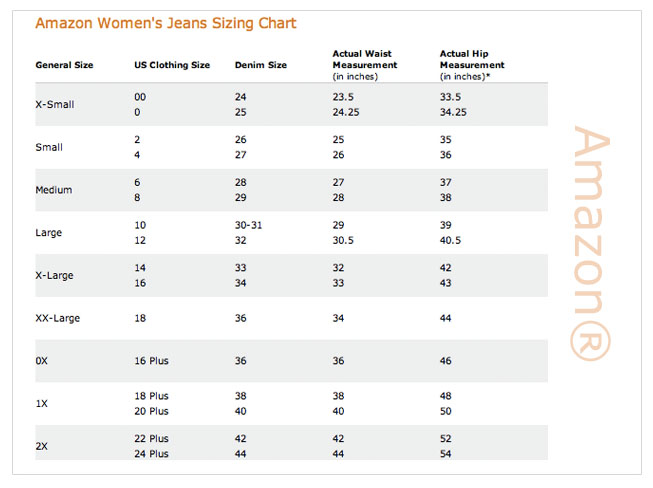653x488 pixels.
Task: Select the Large size row label
Action: click(49, 233)
